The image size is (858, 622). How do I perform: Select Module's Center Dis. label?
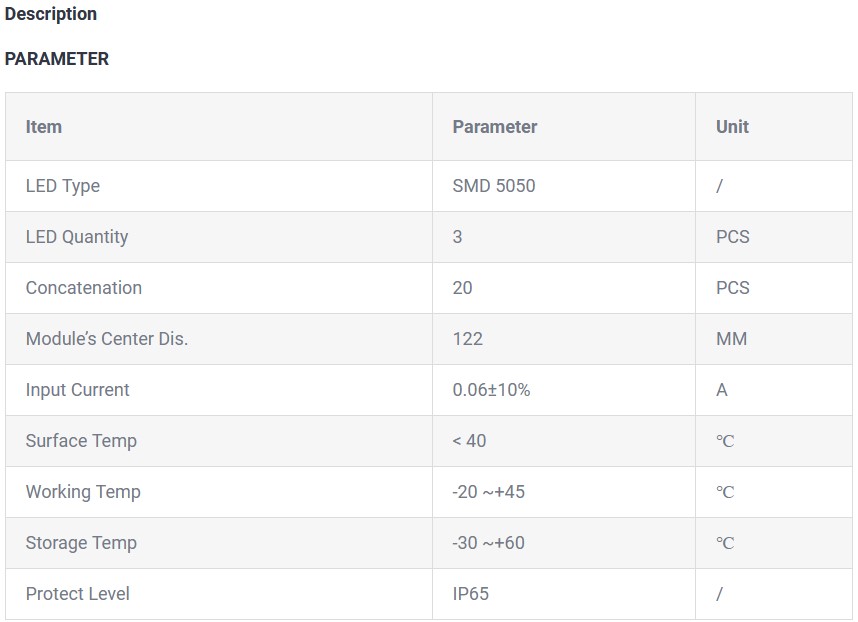pyautogui.click(x=107, y=339)
